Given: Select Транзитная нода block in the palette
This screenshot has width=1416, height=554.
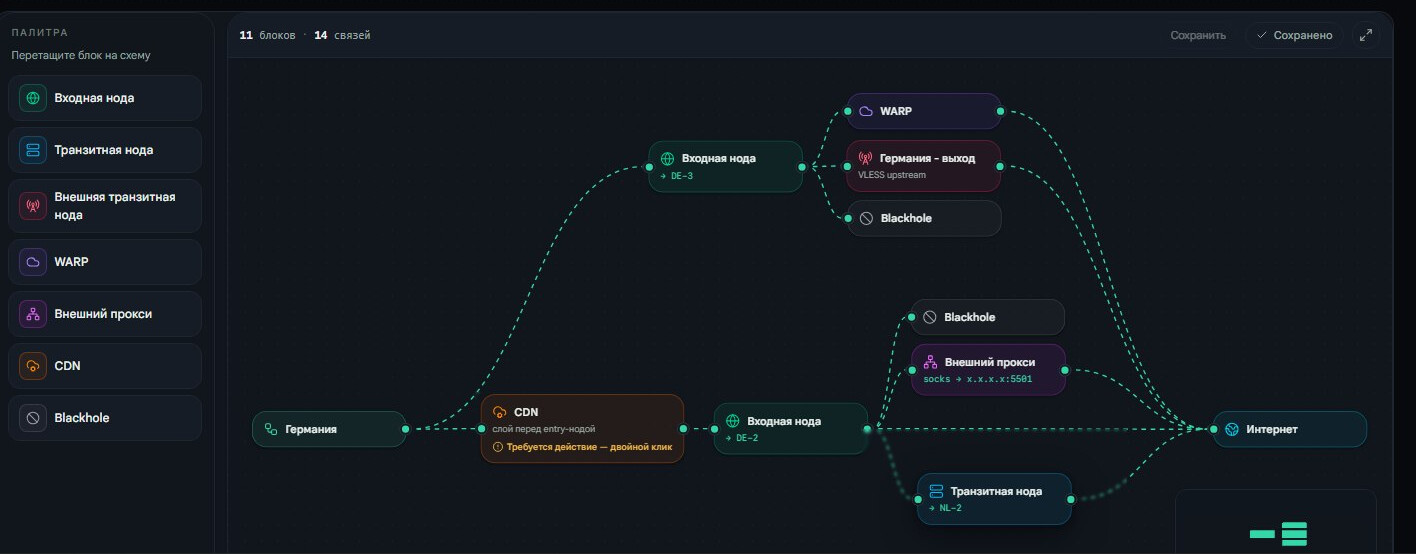Looking at the screenshot, I should click(106, 150).
